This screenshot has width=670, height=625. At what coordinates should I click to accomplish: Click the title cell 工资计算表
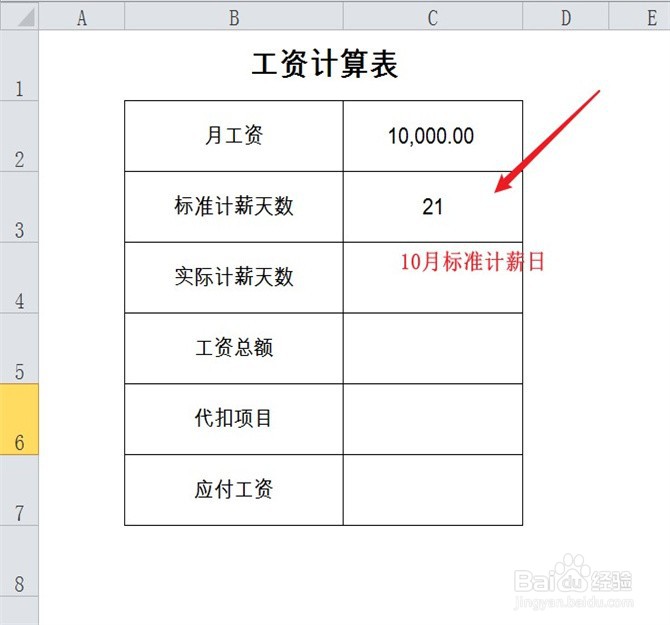[323, 65]
